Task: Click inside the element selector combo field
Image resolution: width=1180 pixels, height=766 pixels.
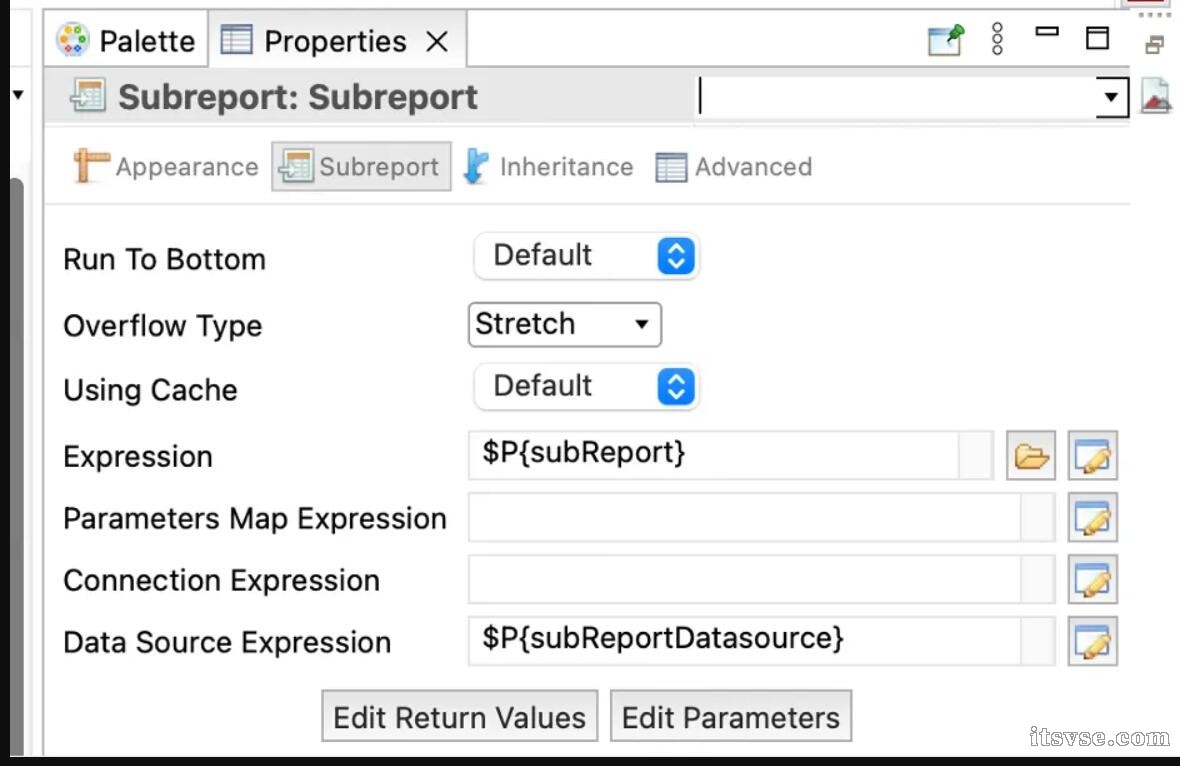Action: (x=896, y=97)
